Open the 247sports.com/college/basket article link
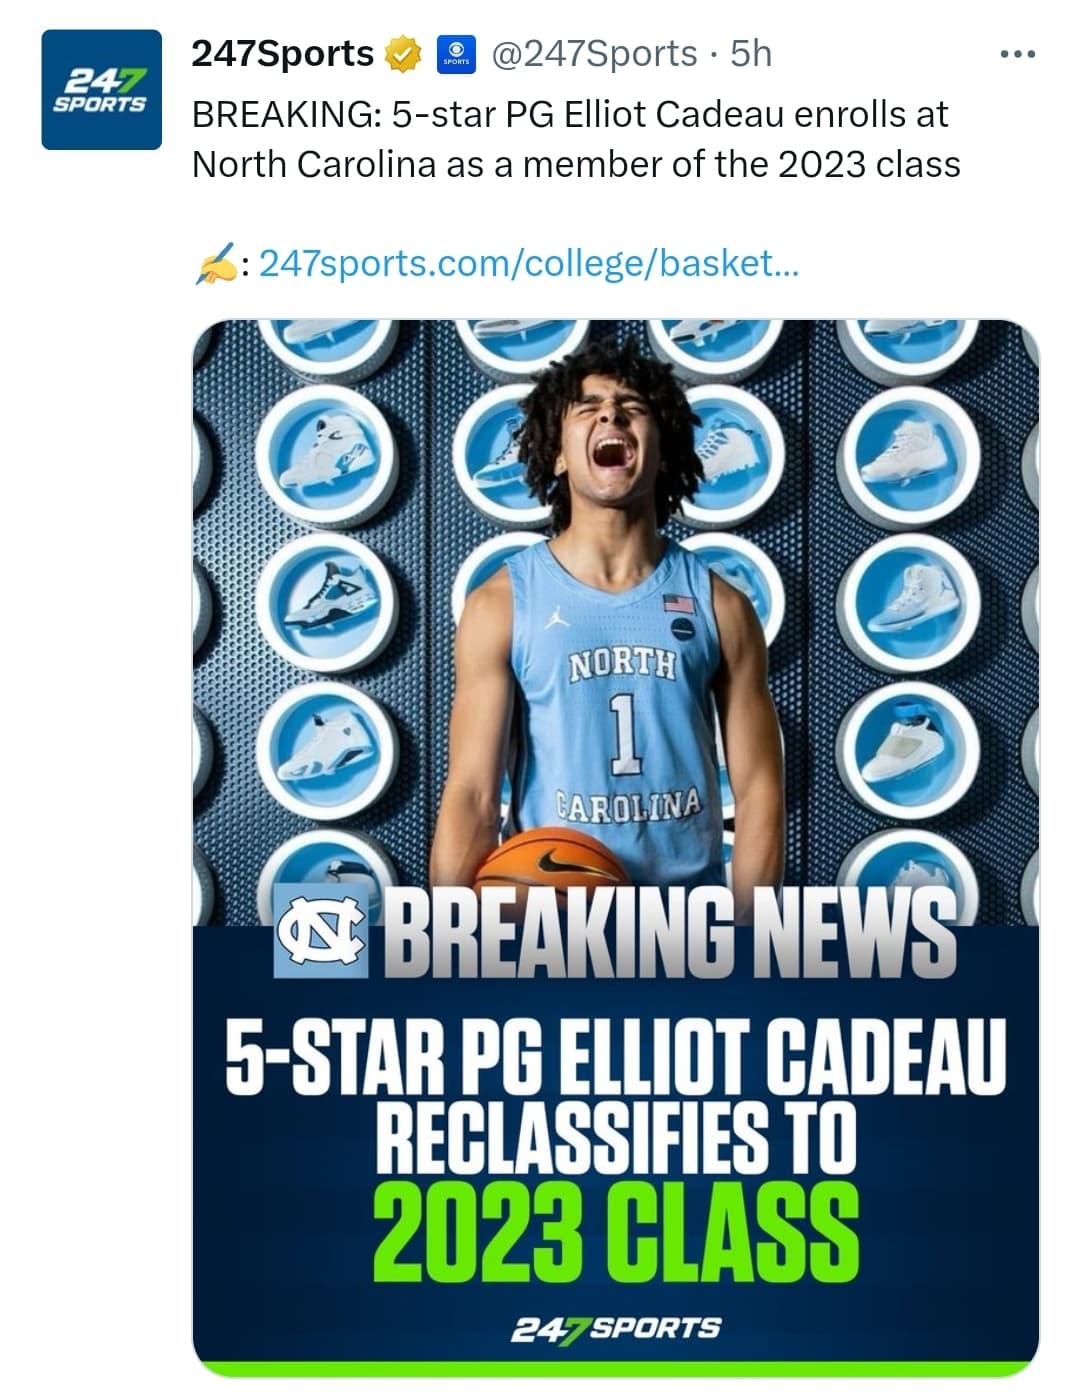Screen dimensions: 1080x1394 click(528, 264)
